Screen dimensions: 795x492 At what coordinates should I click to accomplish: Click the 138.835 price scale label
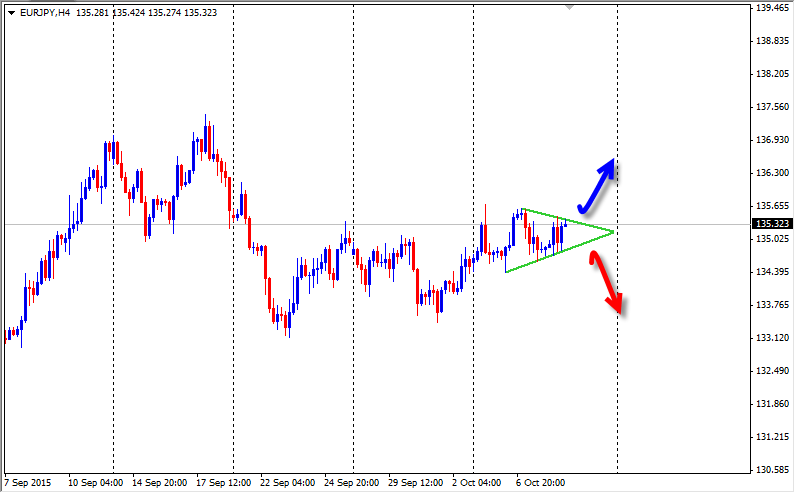click(x=772, y=41)
